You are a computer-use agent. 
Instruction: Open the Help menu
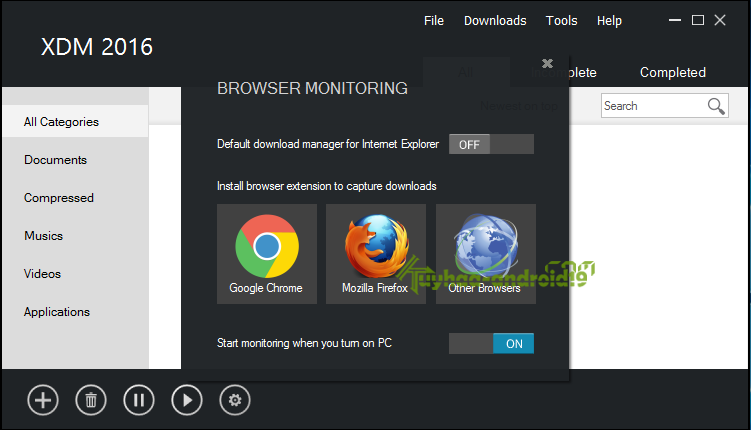(x=609, y=21)
